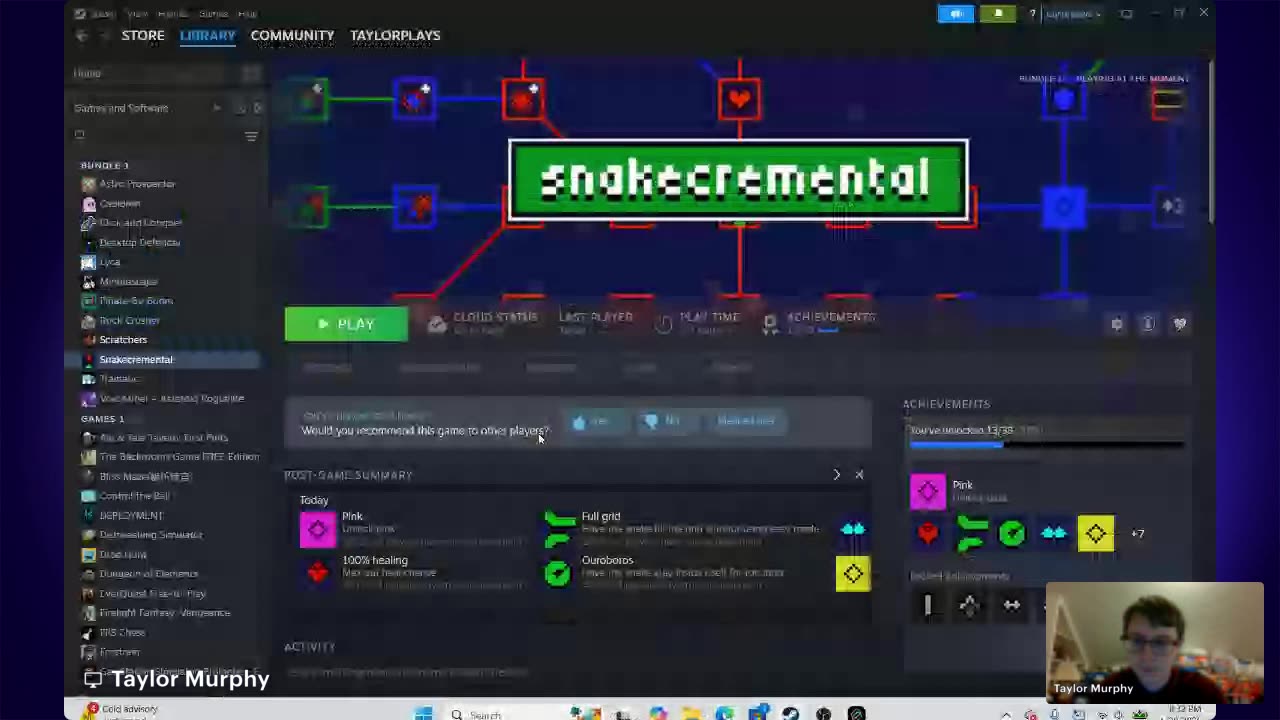The height and width of the screenshot is (720, 1280).
Task: View the Cloud Status icon
Action: [437, 324]
